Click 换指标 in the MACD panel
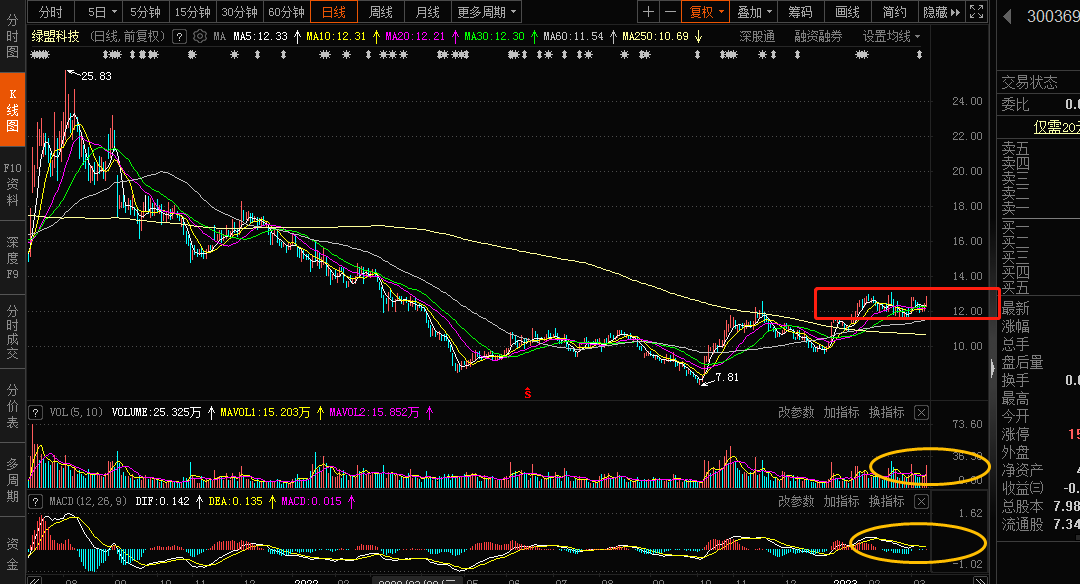Viewport: 1080px width, 584px height. point(886,501)
